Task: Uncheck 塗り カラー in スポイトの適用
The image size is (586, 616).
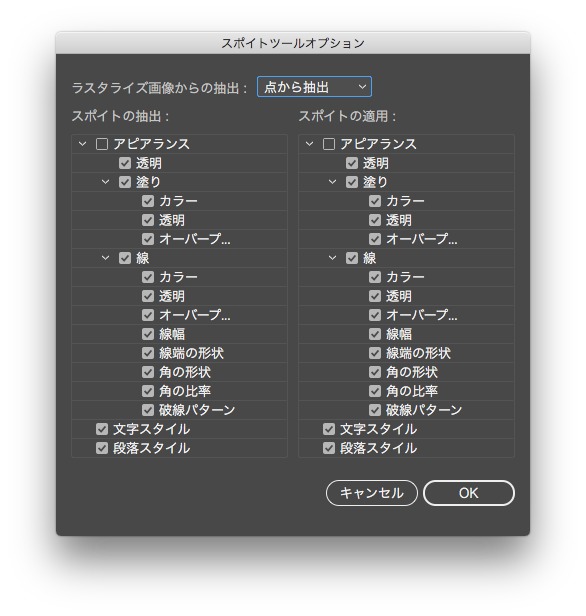Action: 375,201
